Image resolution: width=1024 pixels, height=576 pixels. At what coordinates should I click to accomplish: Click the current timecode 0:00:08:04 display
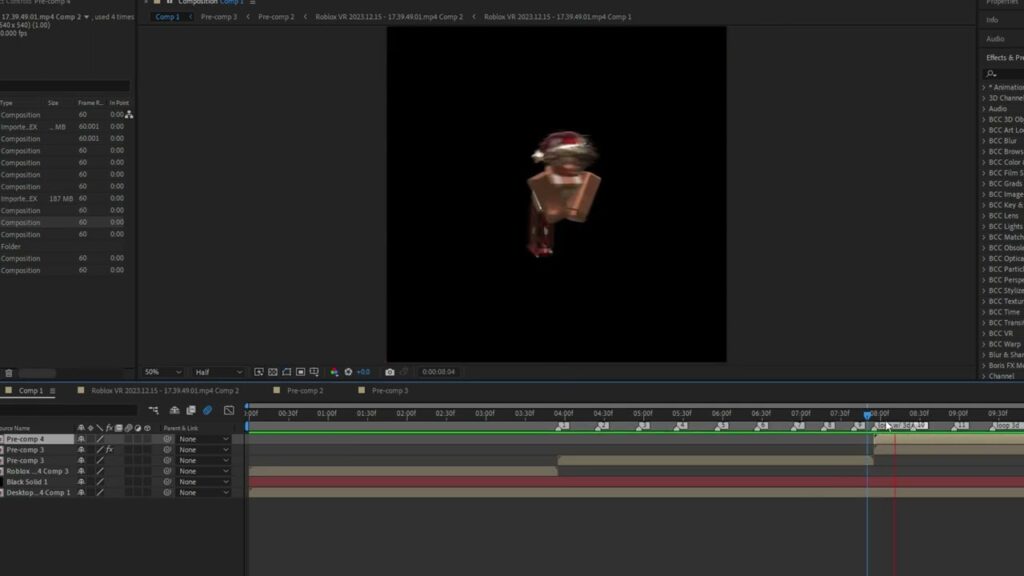438,372
